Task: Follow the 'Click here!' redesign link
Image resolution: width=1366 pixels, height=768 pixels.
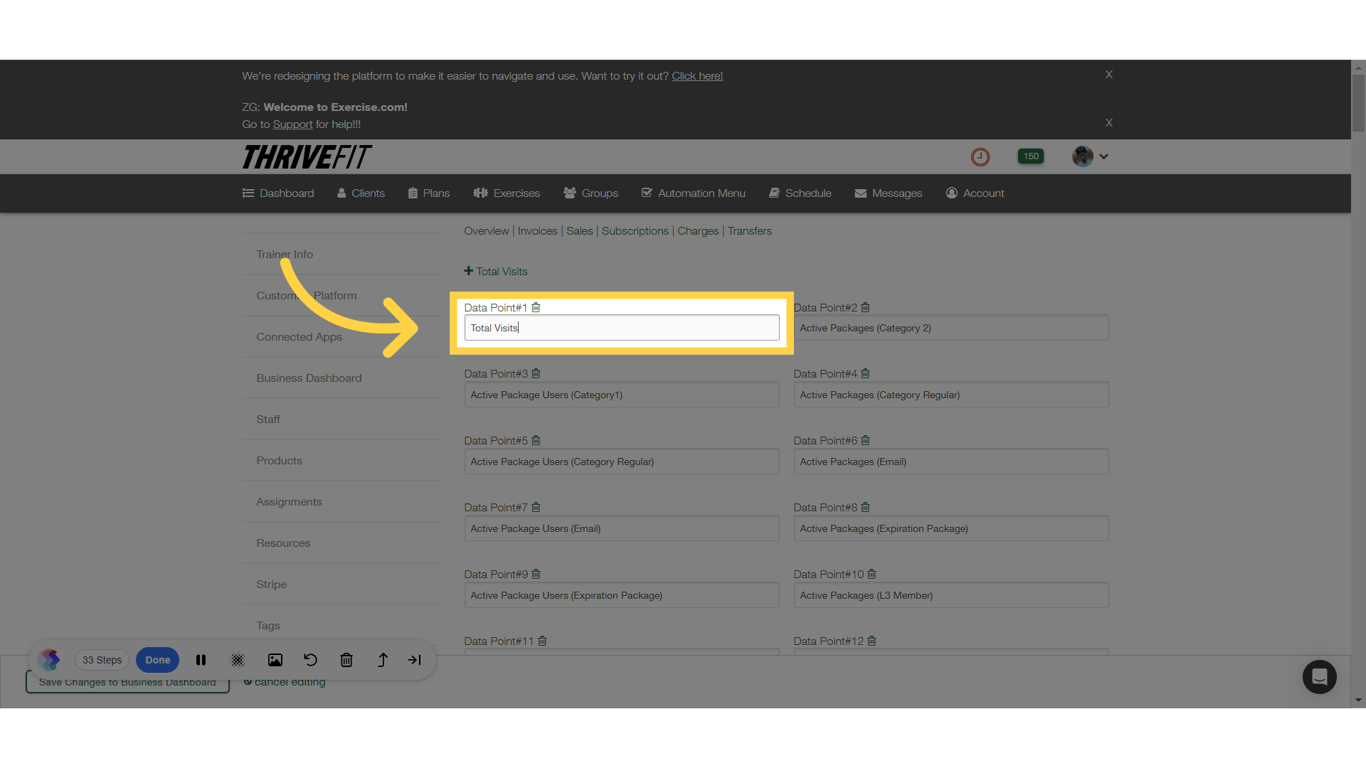Action: click(x=697, y=76)
